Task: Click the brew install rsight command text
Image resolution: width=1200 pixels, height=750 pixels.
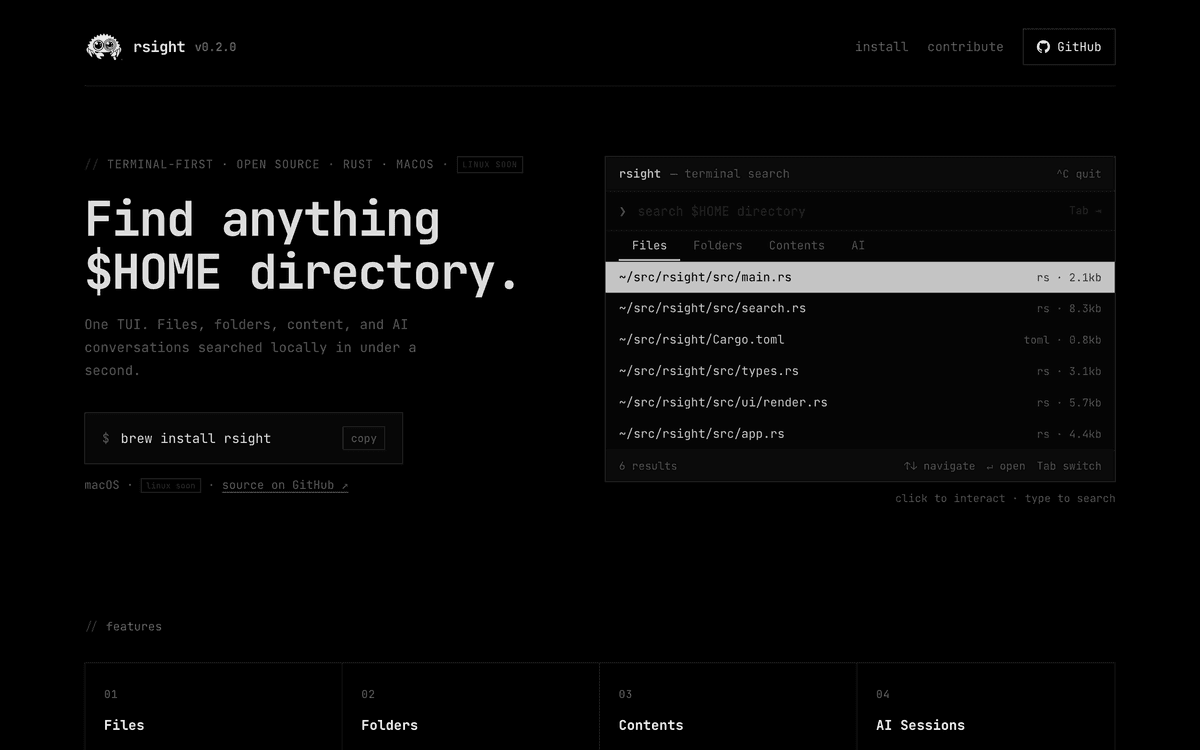Action: (196, 438)
